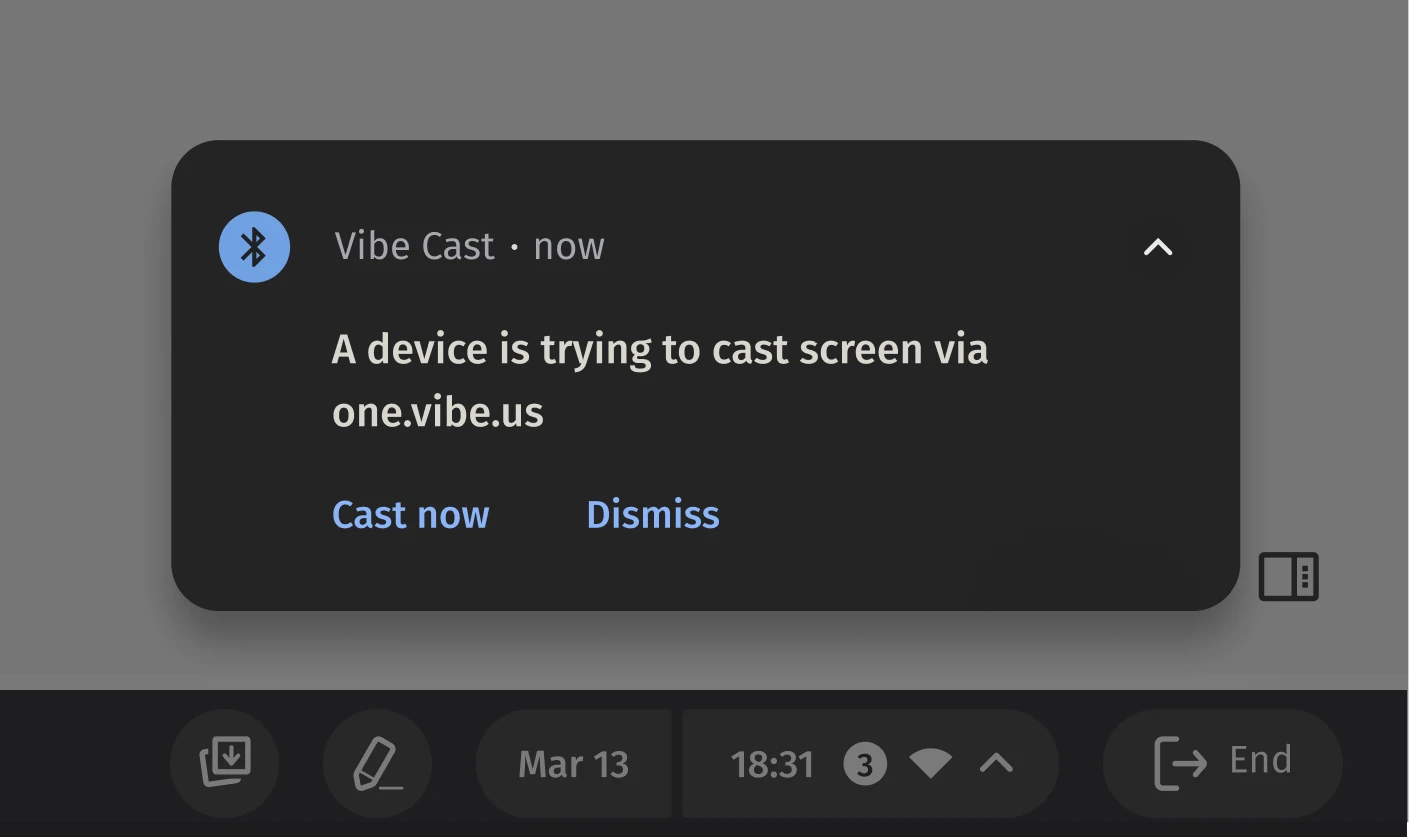Screen dimensions: 1410x840
Task: Click the one.vibe.us address text
Action: point(437,412)
